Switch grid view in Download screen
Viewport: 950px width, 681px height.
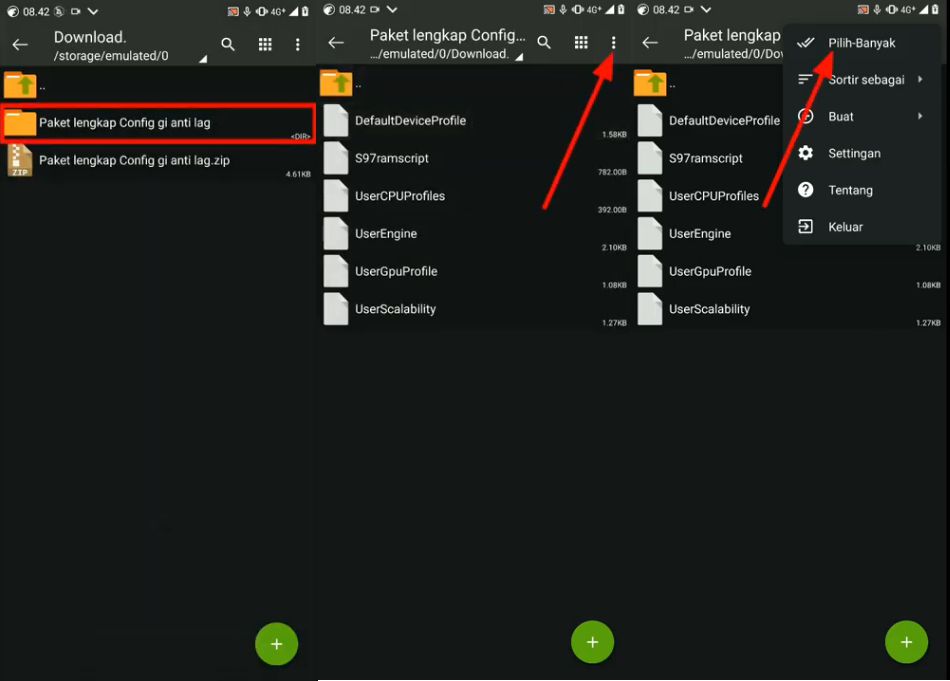tap(265, 44)
